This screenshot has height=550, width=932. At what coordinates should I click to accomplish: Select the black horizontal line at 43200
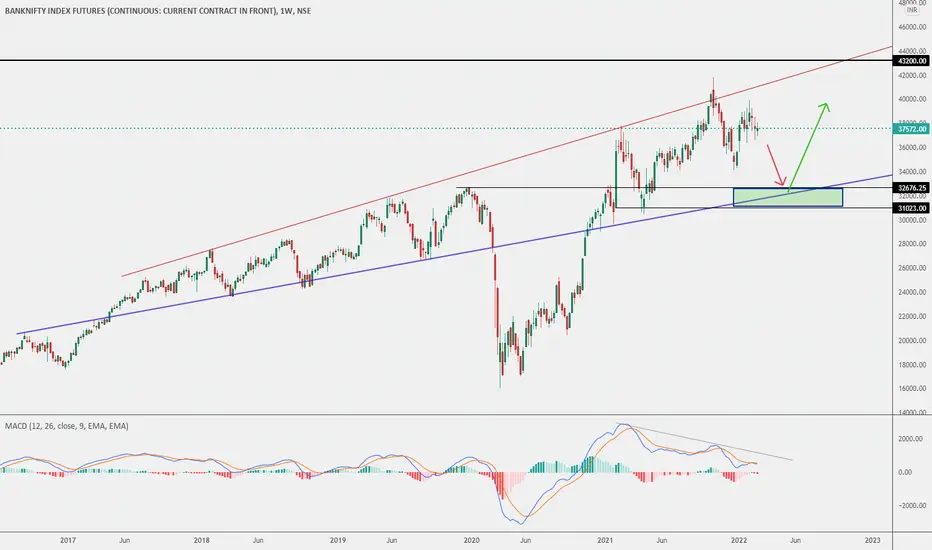(446, 60)
